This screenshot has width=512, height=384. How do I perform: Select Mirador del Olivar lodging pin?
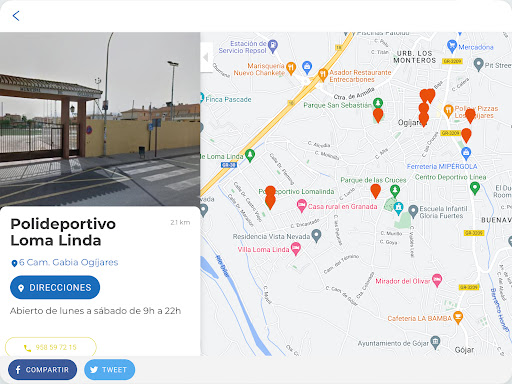click(437, 280)
